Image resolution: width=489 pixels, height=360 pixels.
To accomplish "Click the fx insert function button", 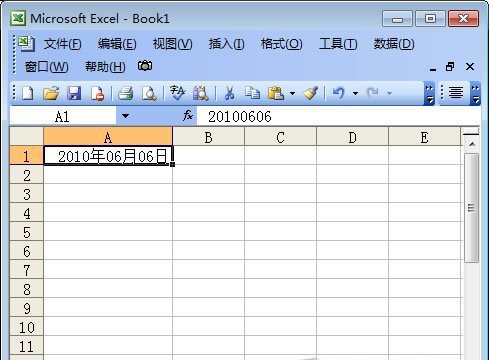I will coord(188,116).
